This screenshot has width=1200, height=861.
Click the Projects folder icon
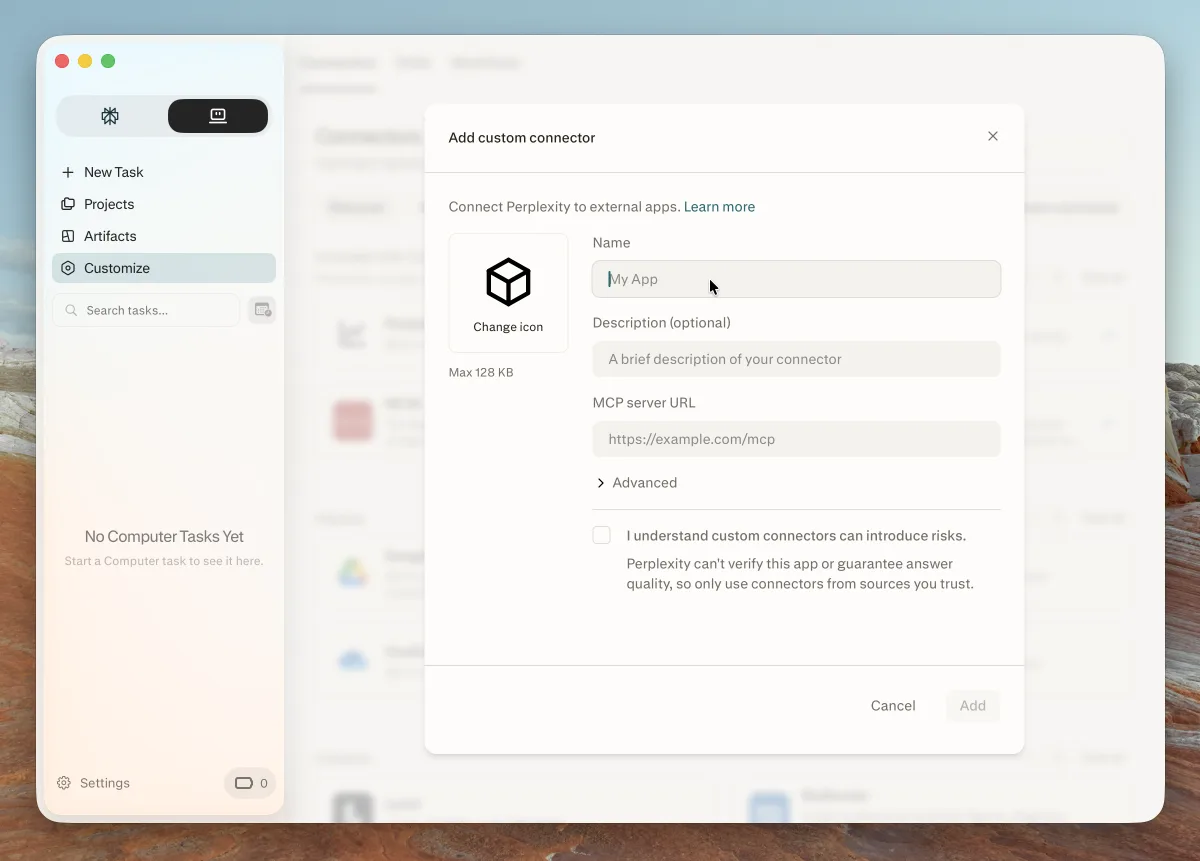tap(68, 204)
